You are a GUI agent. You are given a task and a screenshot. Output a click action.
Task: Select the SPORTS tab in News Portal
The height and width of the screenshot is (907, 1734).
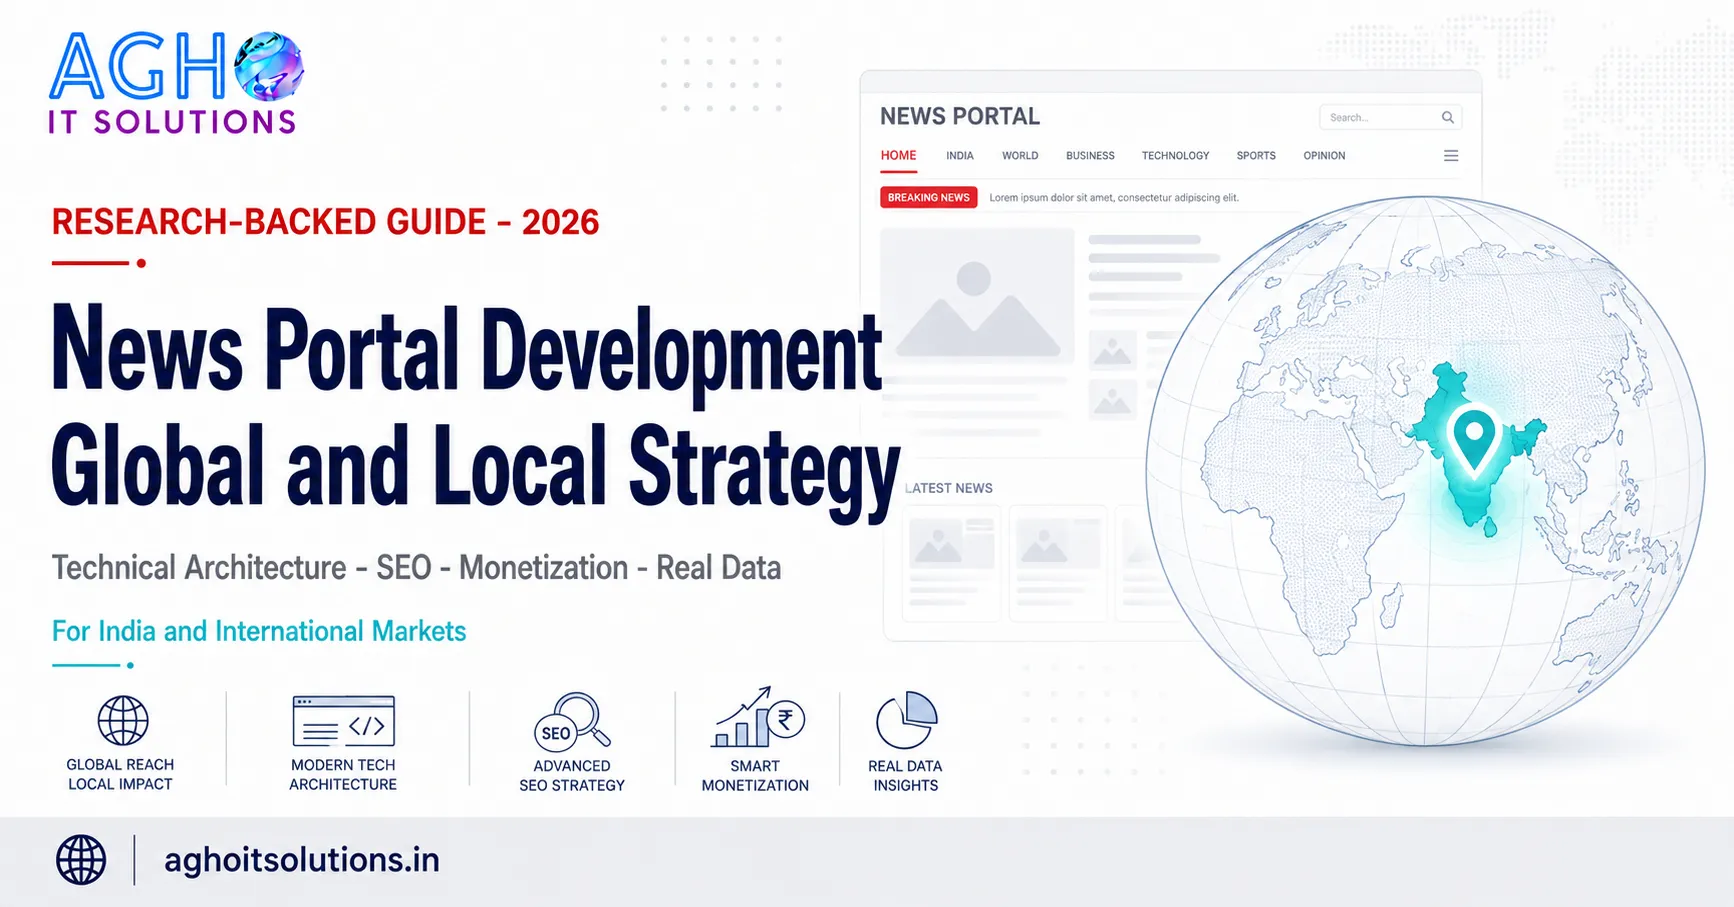tap(1256, 156)
